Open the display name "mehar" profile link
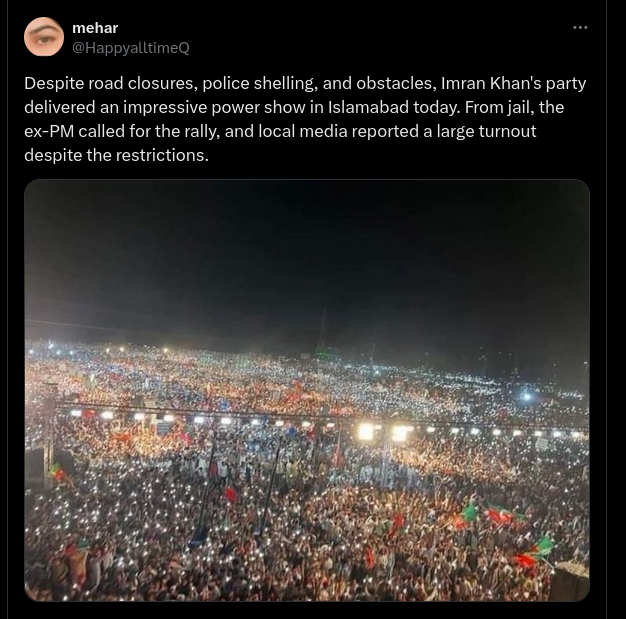626x619 pixels. tap(95, 28)
